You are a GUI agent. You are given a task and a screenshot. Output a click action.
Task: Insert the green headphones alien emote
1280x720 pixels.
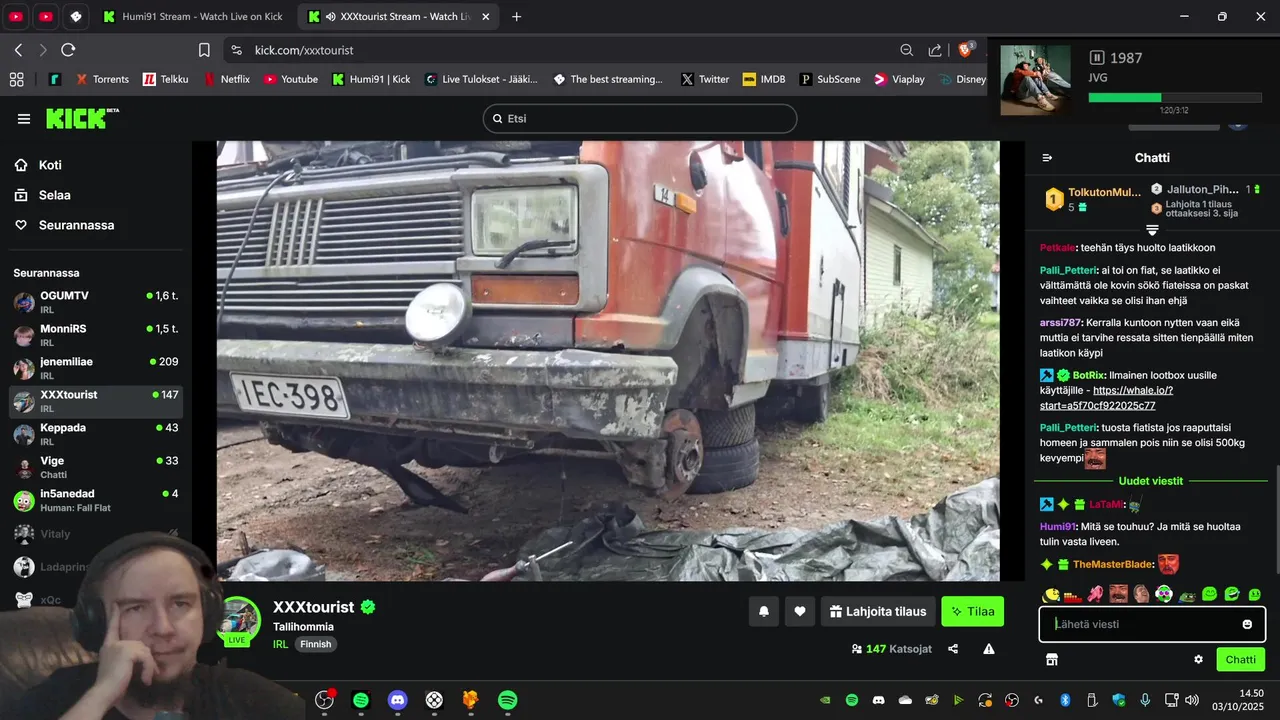pyautogui.click(x=1164, y=594)
